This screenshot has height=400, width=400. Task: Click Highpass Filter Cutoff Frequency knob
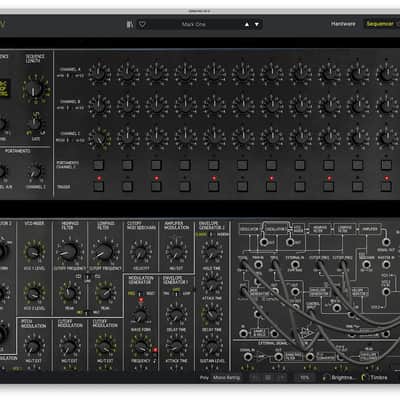coord(70,252)
